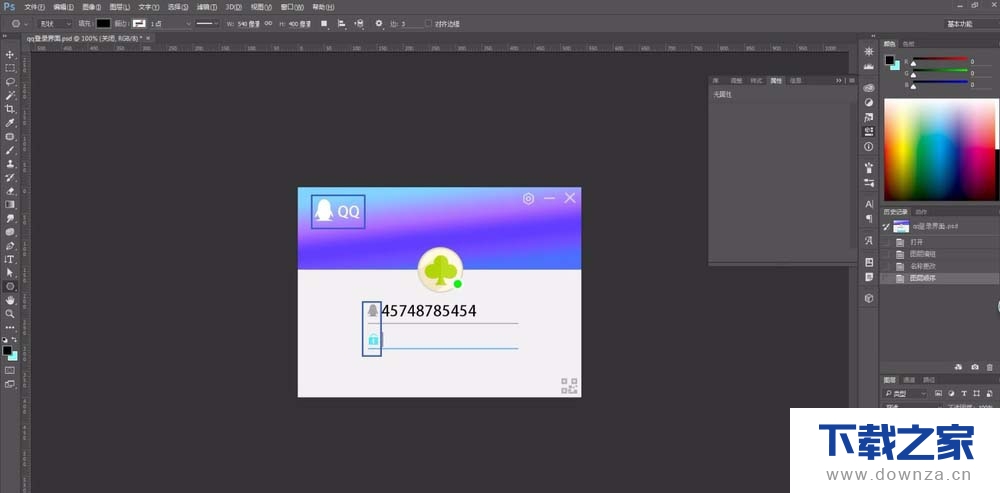Image resolution: width=1000 pixels, height=493 pixels.
Task: Close the qq登录界面.psd document tab
Action: coord(148,38)
